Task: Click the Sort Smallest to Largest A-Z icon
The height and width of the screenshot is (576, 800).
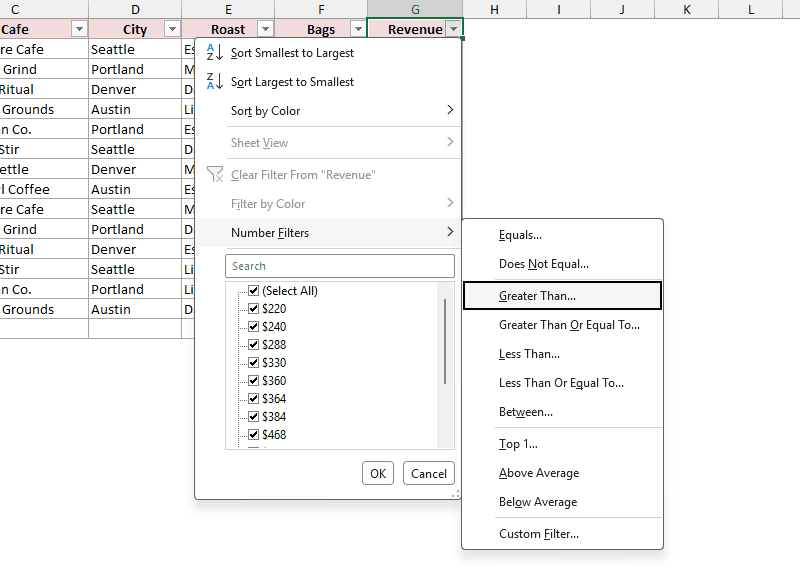Action: click(x=214, y=53)
